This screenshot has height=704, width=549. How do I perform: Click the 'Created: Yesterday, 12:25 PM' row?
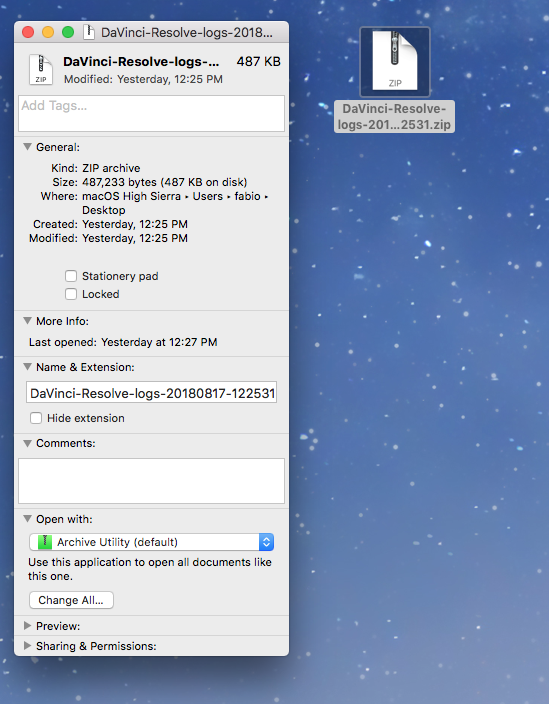(110, 224)
